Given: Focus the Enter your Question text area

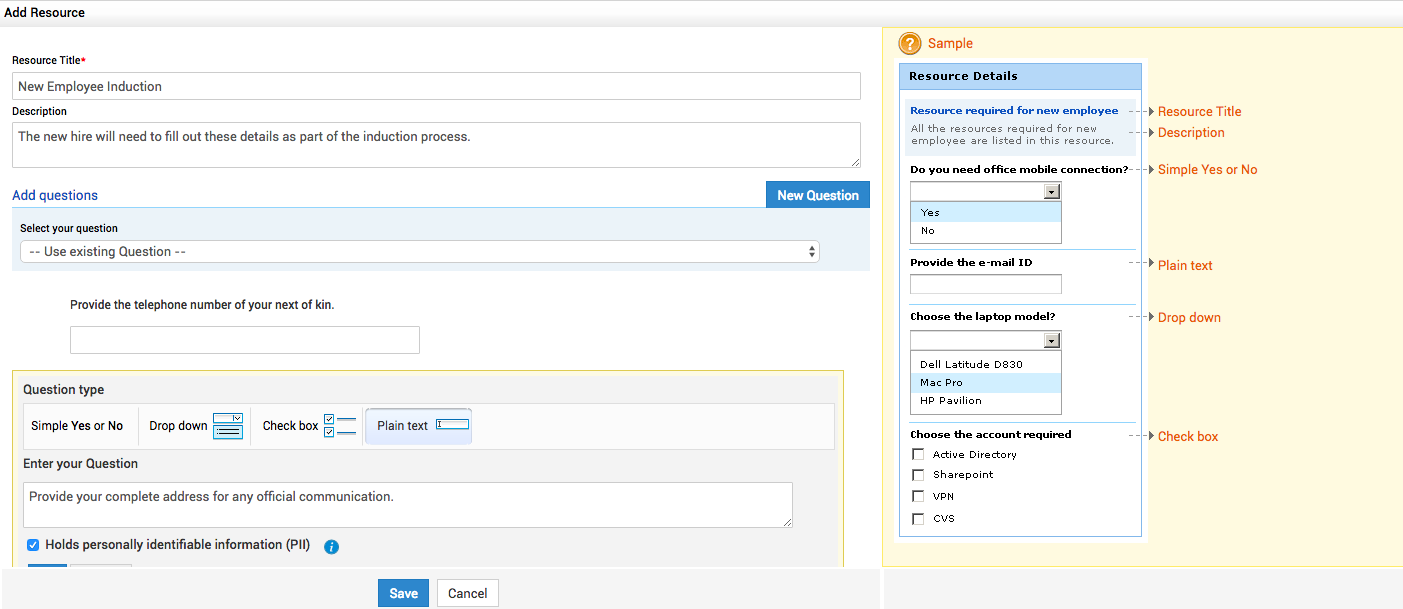Looking at the screenshot, I should [407, 505].
